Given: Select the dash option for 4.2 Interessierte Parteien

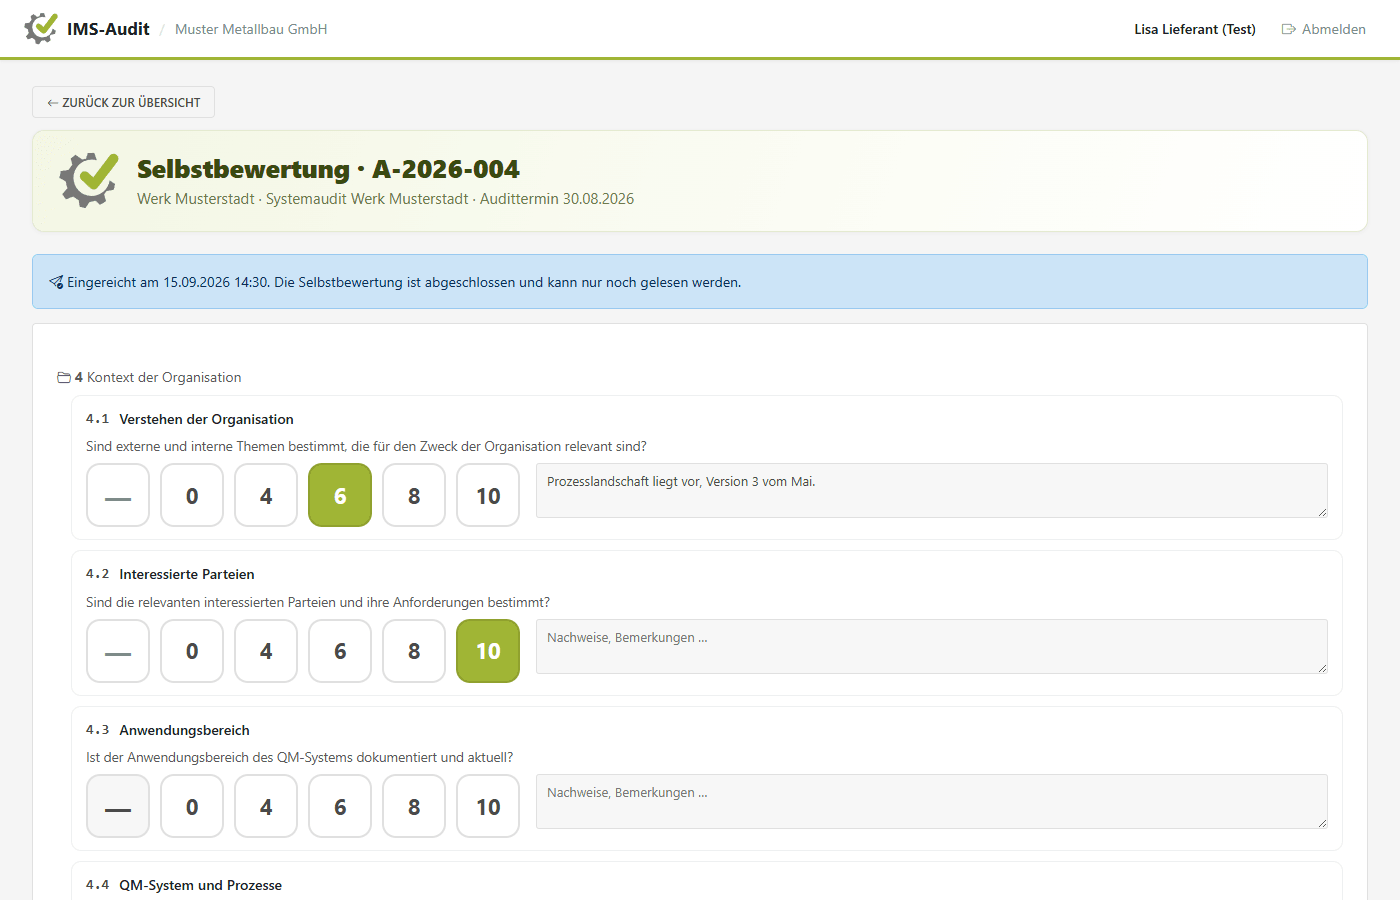Looking at the screenshot, I should 118,651.
